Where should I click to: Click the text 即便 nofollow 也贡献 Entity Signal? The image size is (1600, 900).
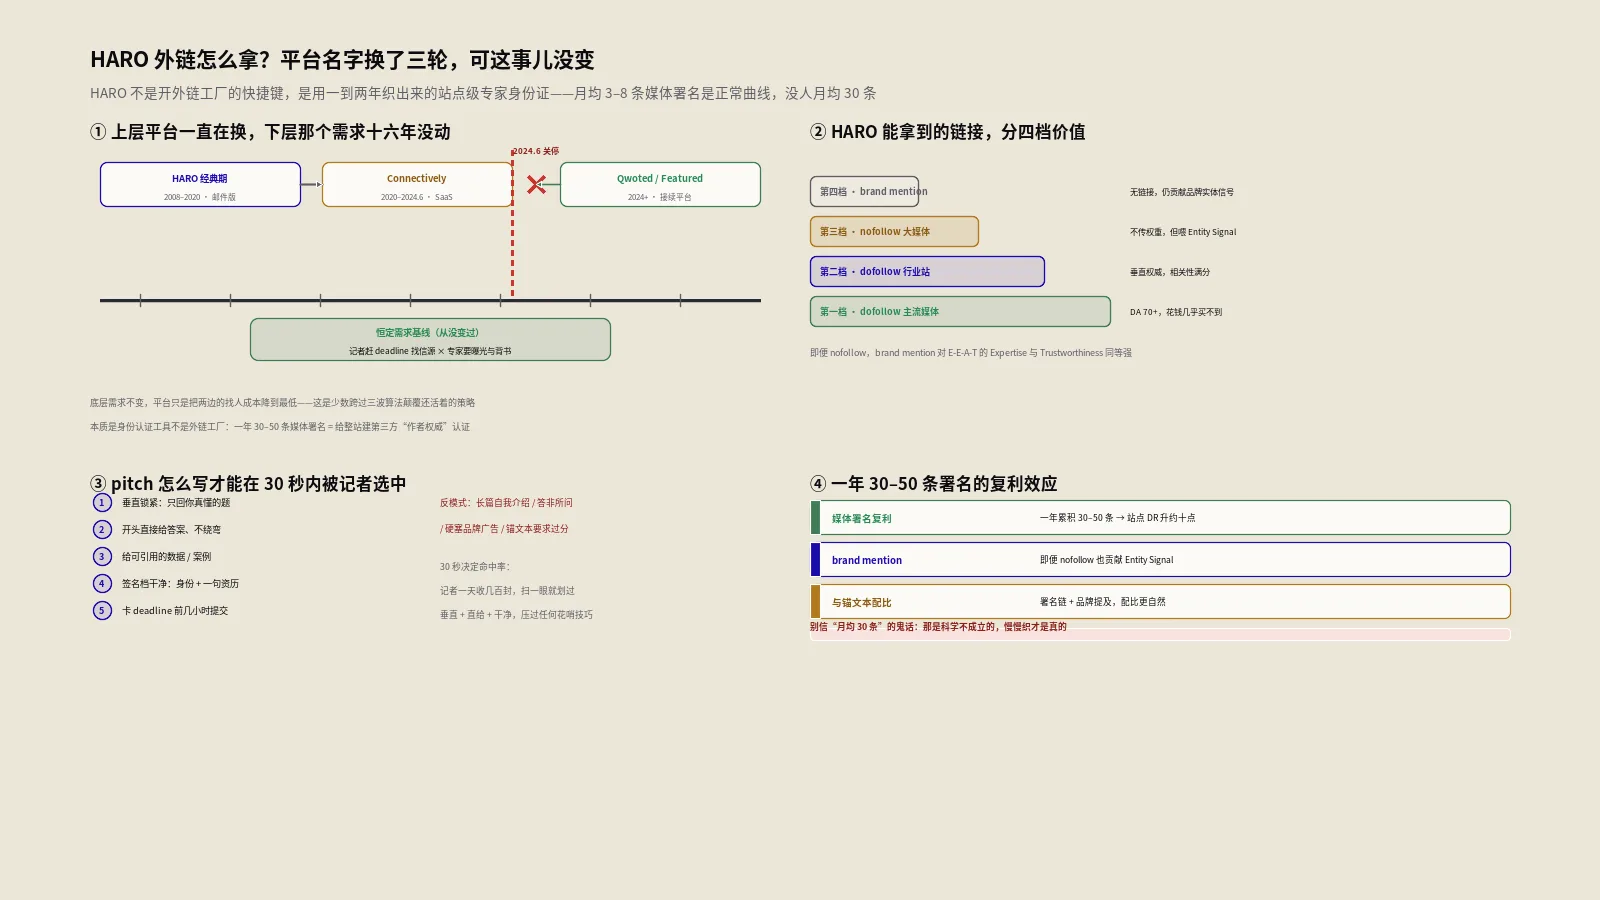coord(1106,560)
